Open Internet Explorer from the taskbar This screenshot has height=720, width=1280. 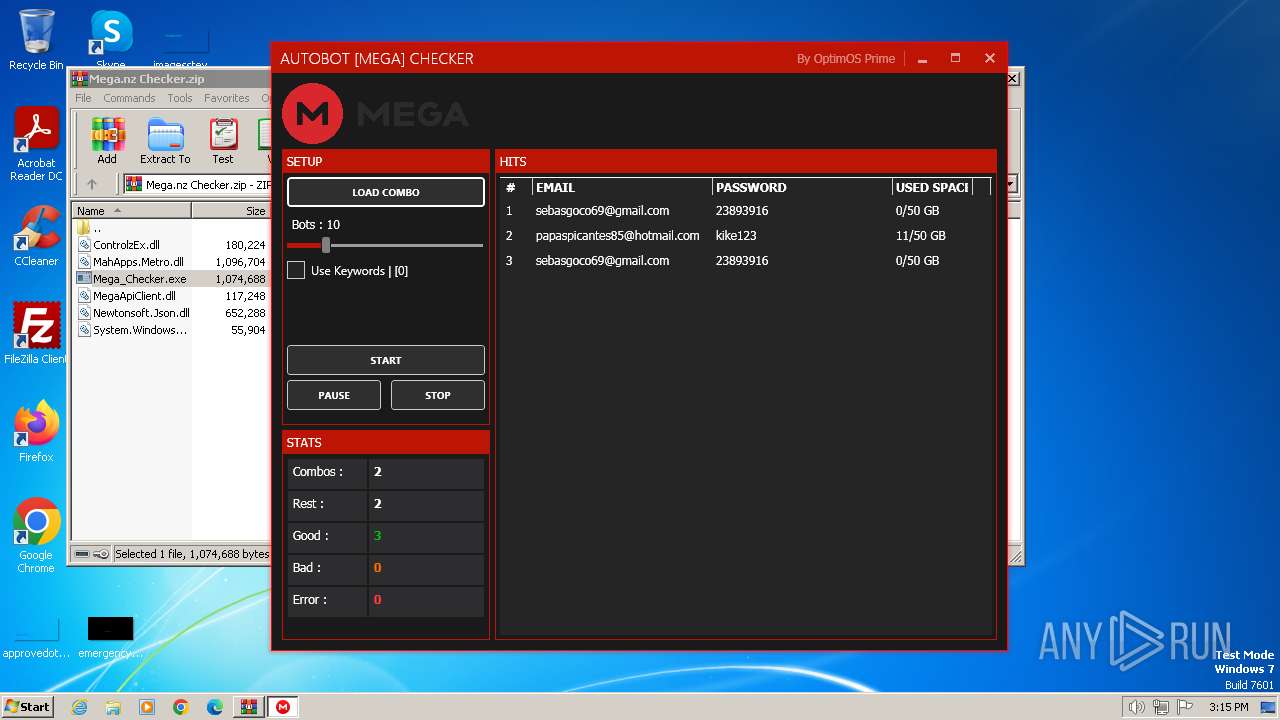pos(79,707)
